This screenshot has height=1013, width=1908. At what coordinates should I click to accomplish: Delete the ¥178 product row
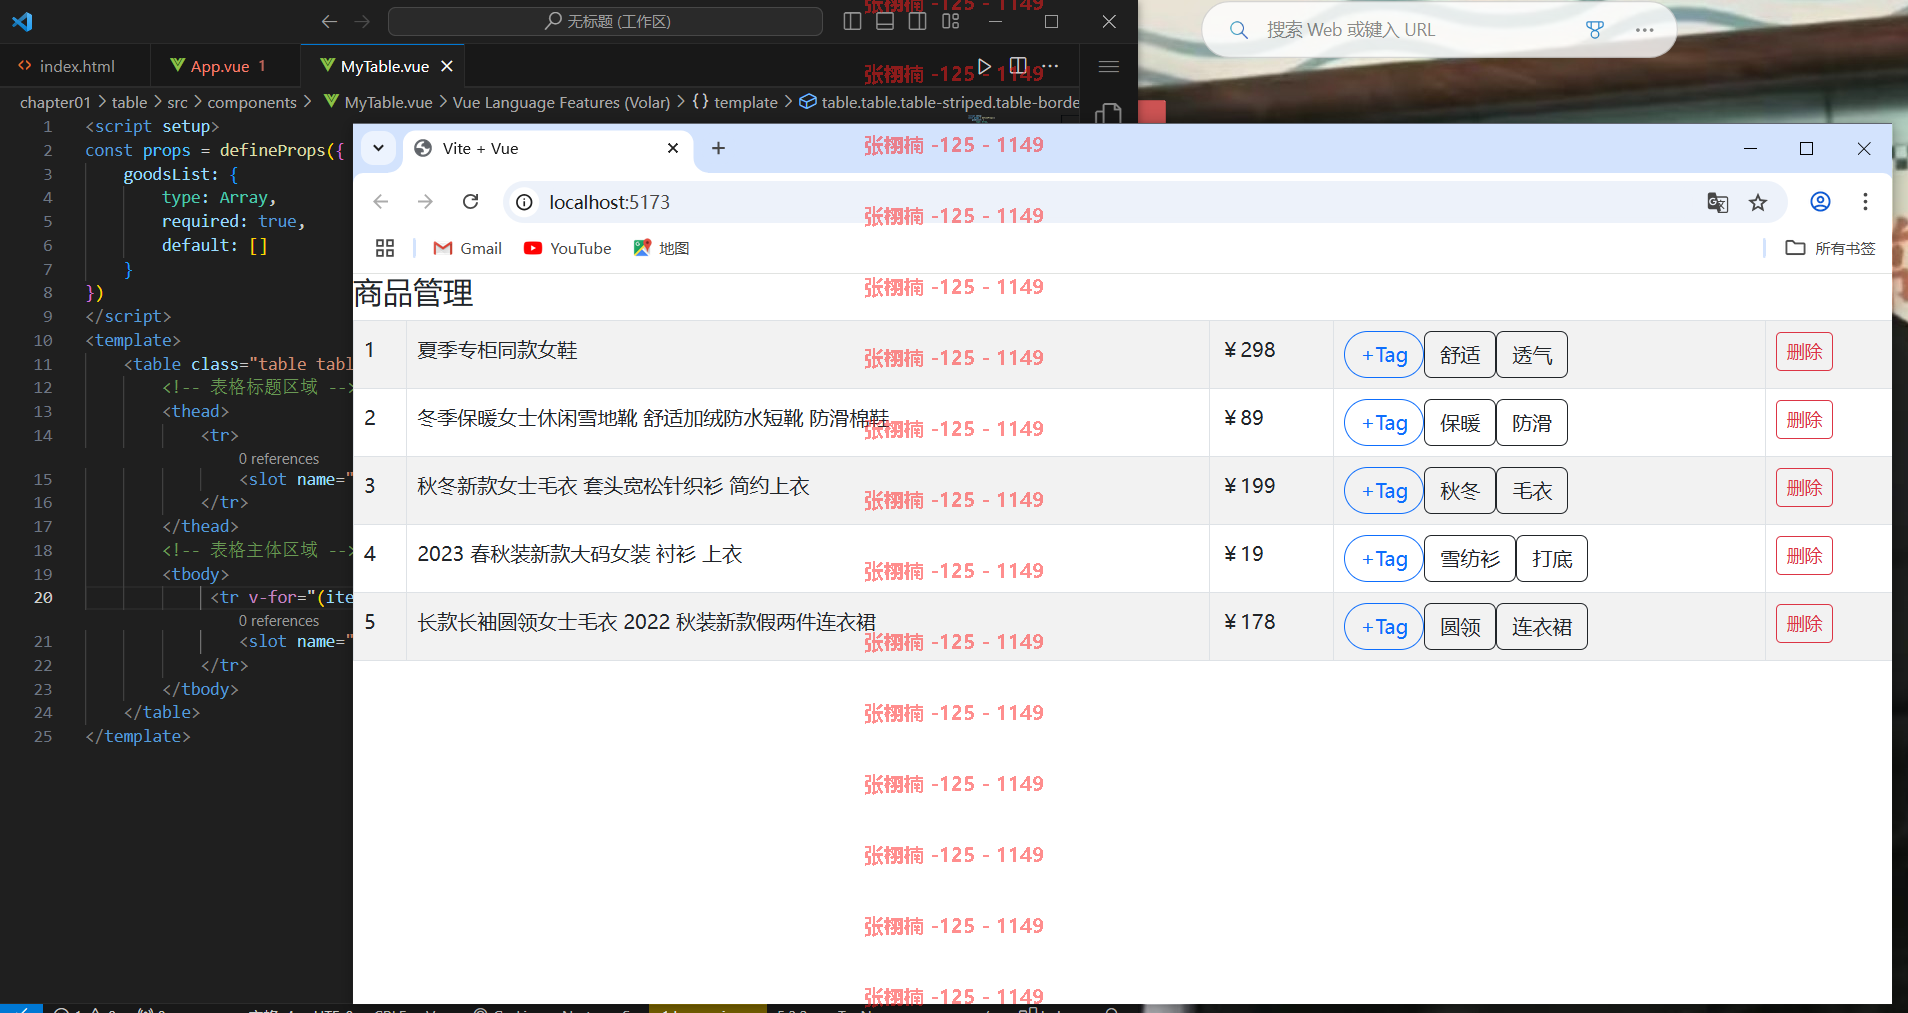click(1804, 624)
